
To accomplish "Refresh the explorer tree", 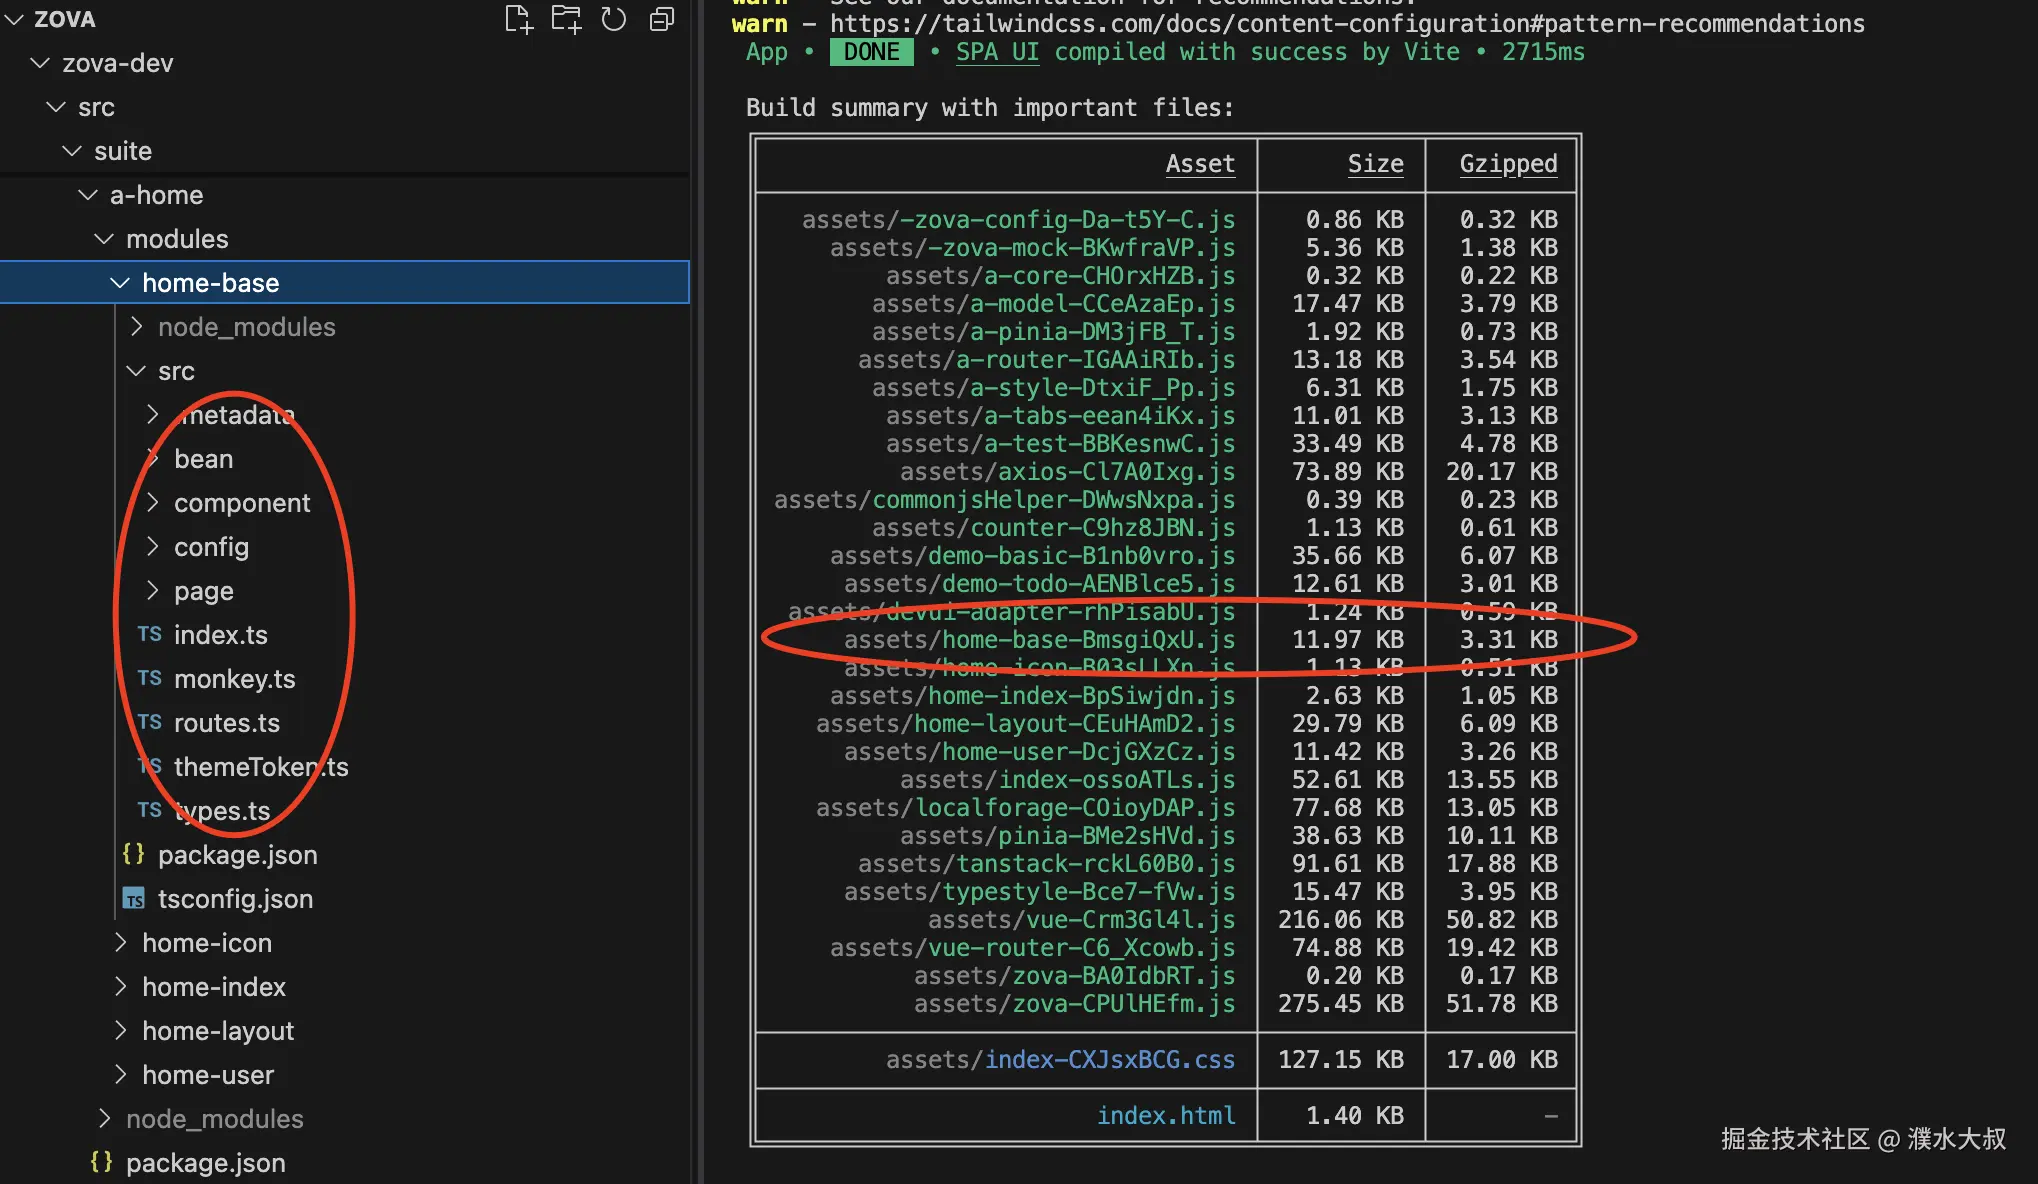I will (614, 19).
